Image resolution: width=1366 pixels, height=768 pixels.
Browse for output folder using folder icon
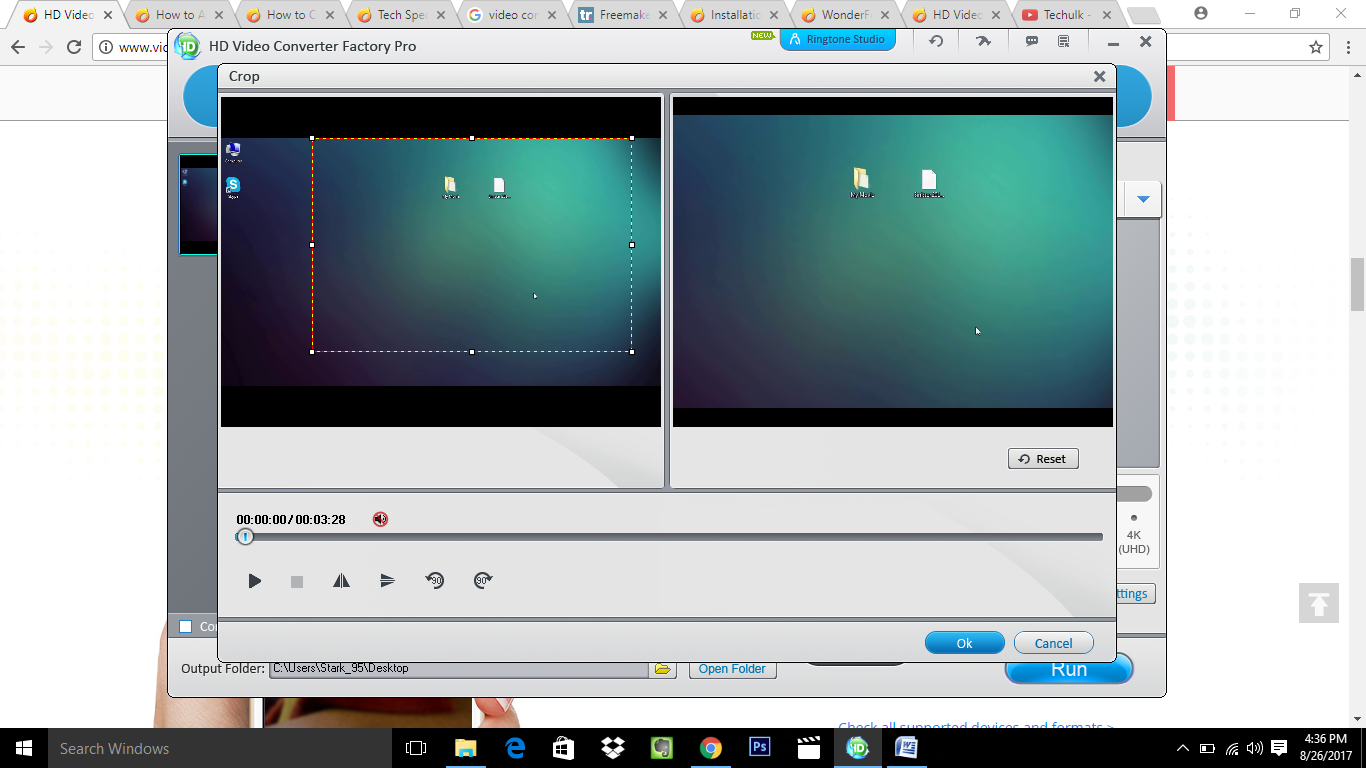pyautogui.click(x=662, y=668)
